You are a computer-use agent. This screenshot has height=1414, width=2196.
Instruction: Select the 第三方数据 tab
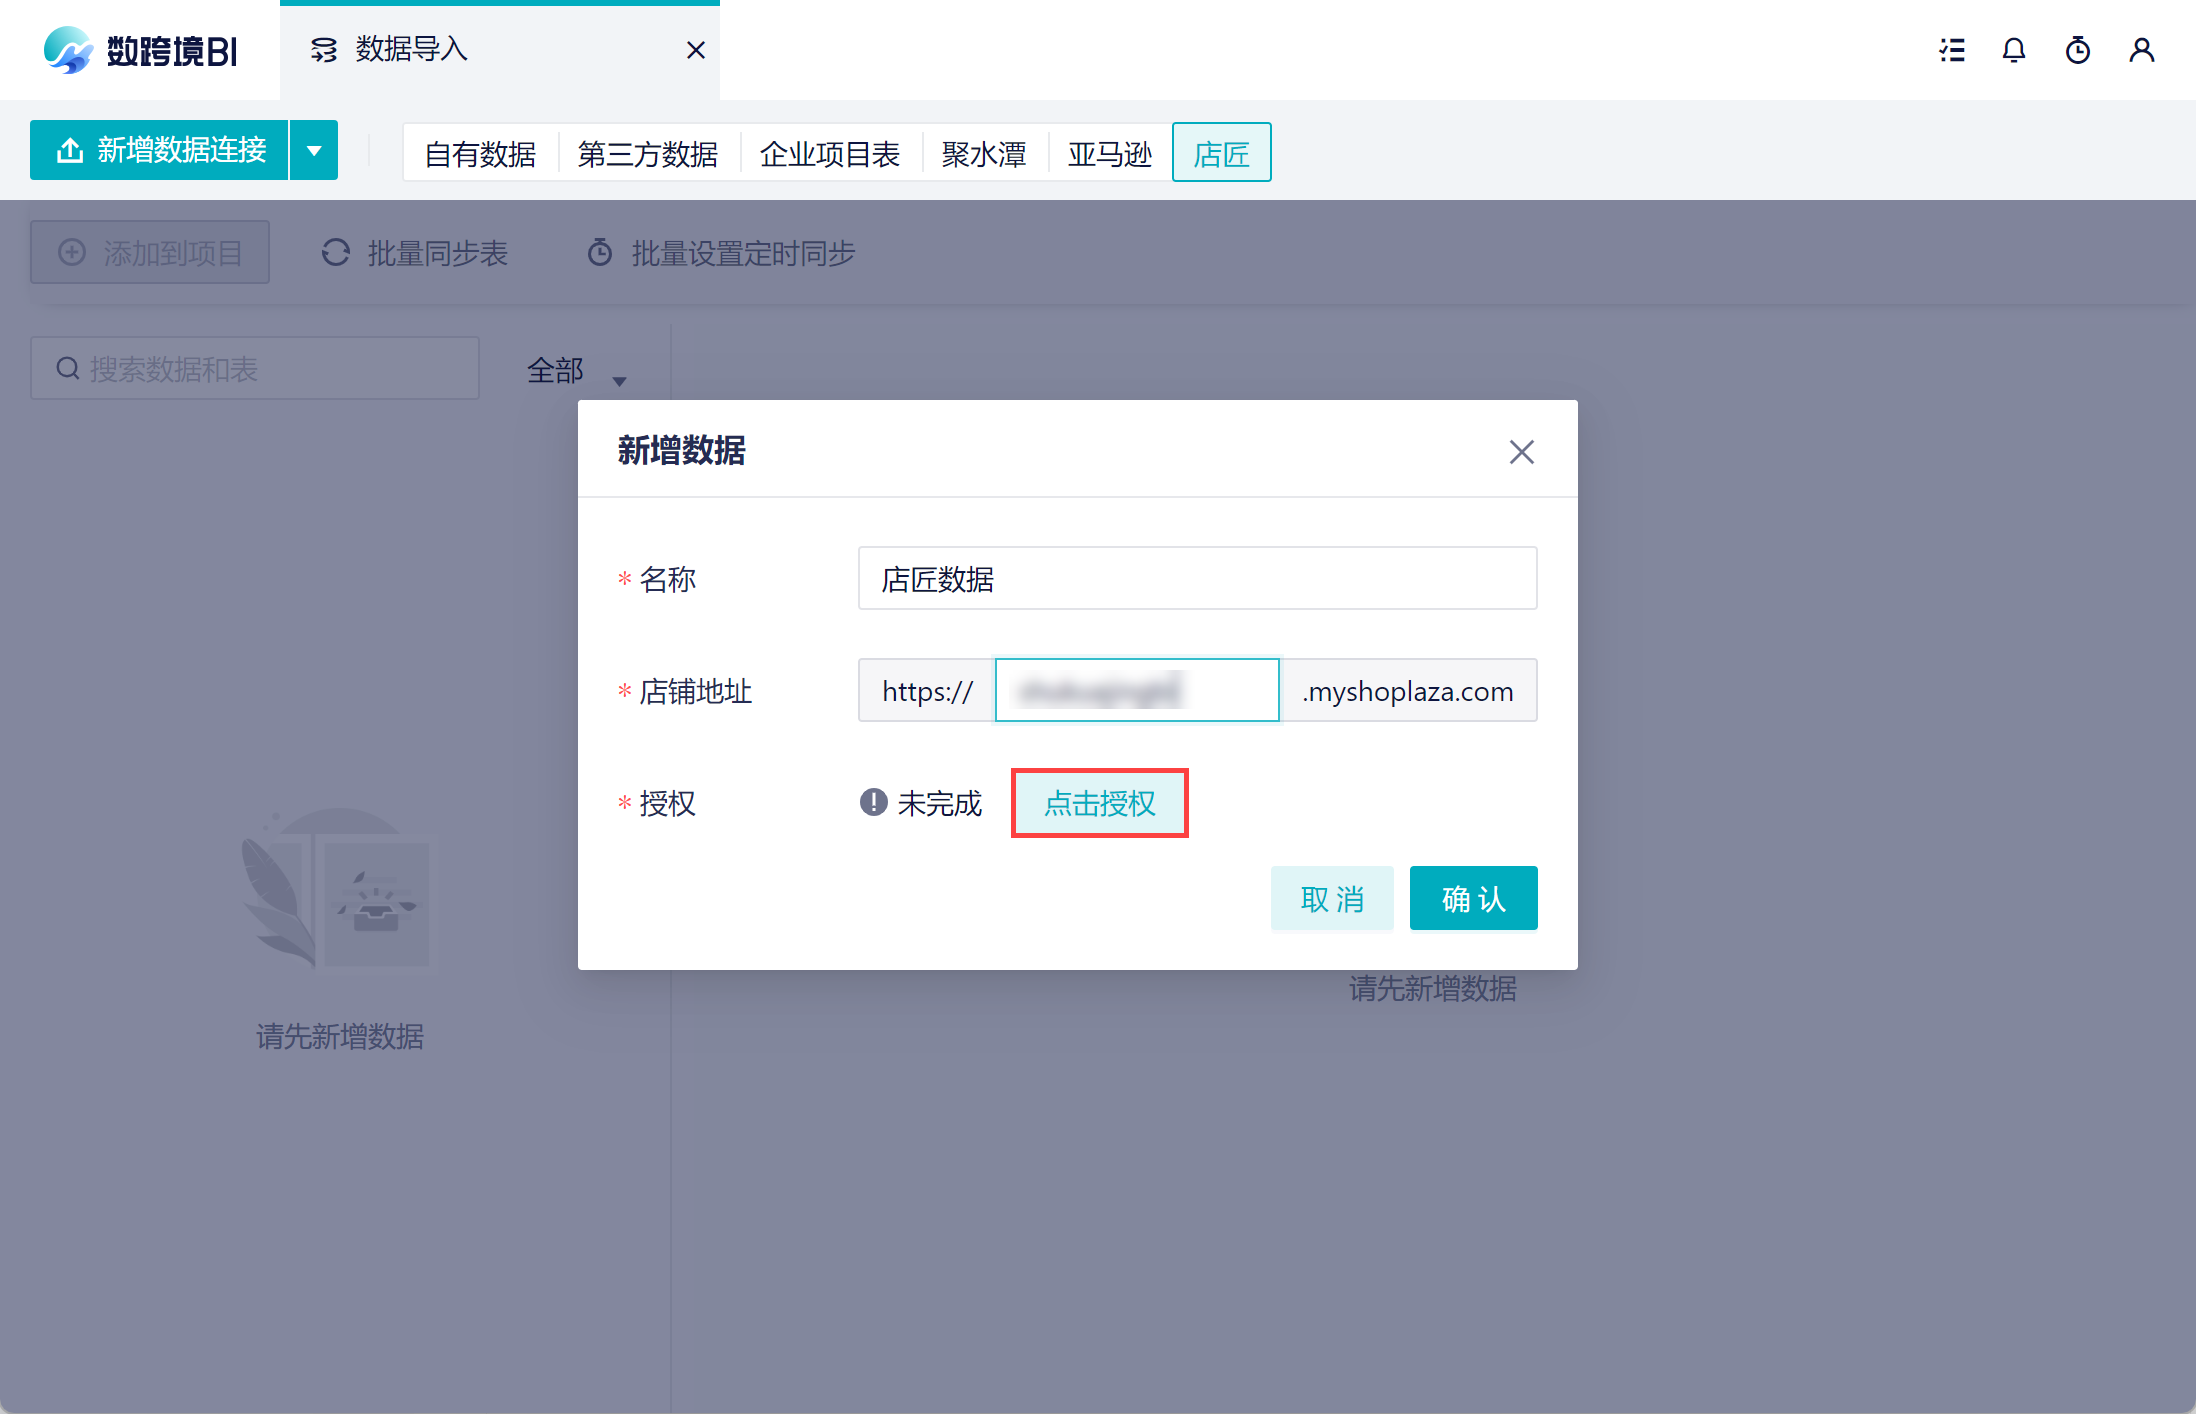648,154
